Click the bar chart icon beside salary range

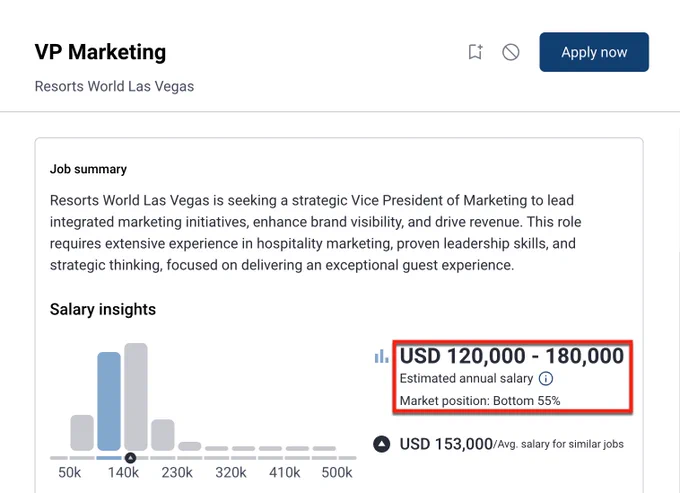point(381,356)
